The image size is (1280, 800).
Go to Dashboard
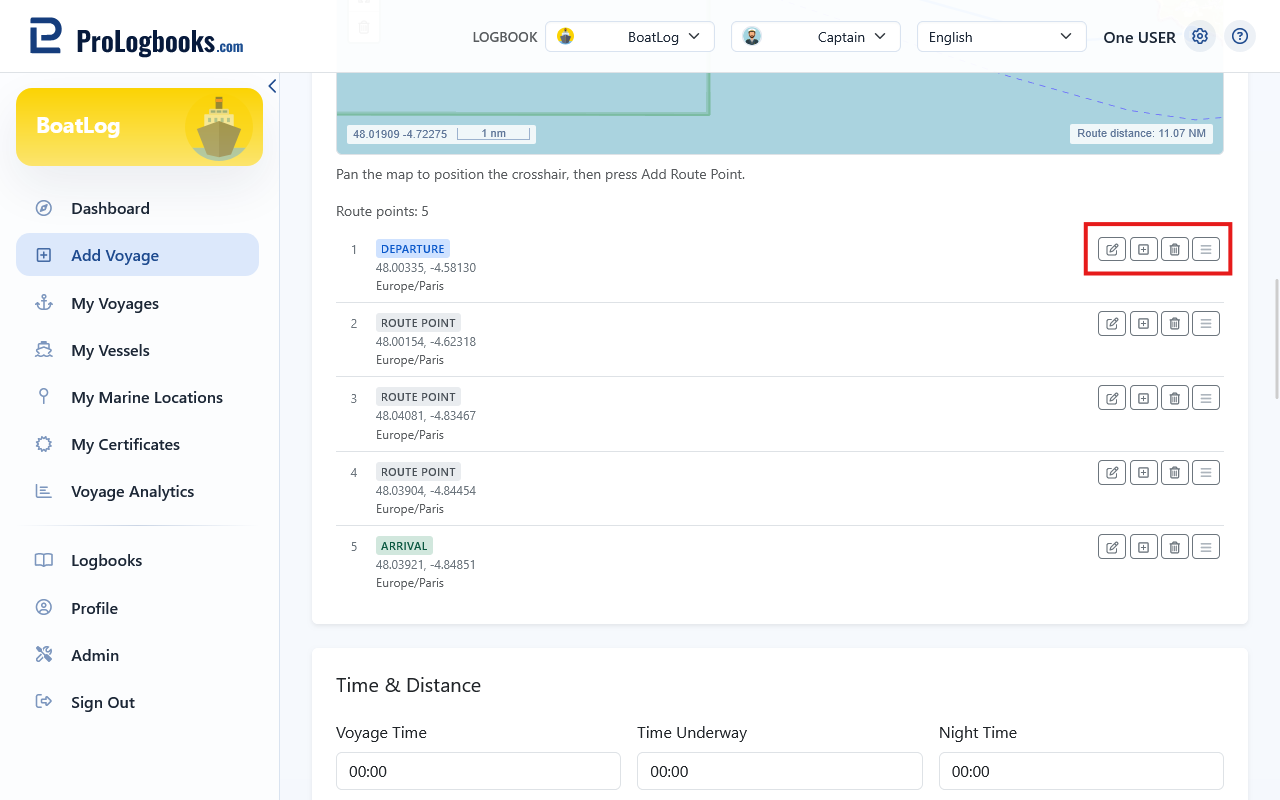coord(137,208)
